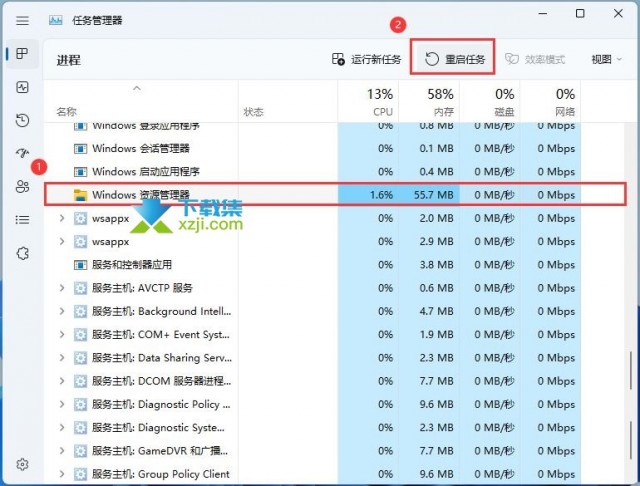Expand 服务主机: AVCTP 服务
The width and height of the screenshot is (640, 486).
(62, 288)
